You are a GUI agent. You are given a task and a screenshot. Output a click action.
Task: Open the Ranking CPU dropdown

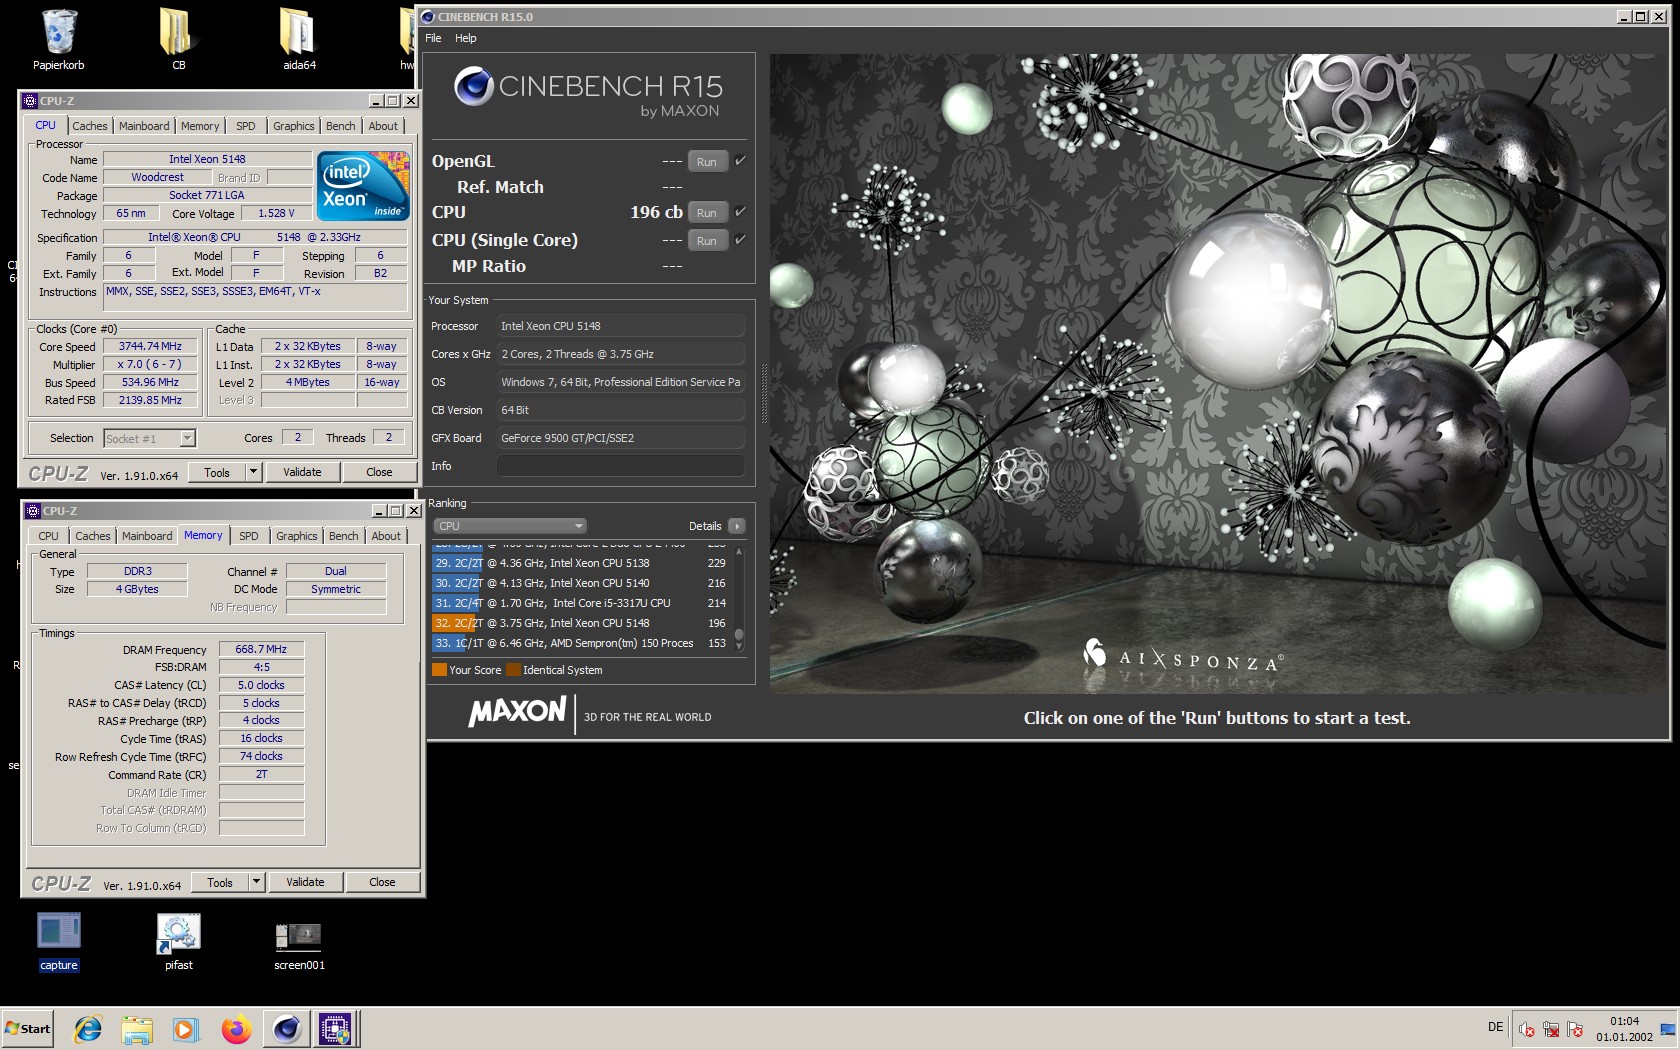[x=510, y=526]
